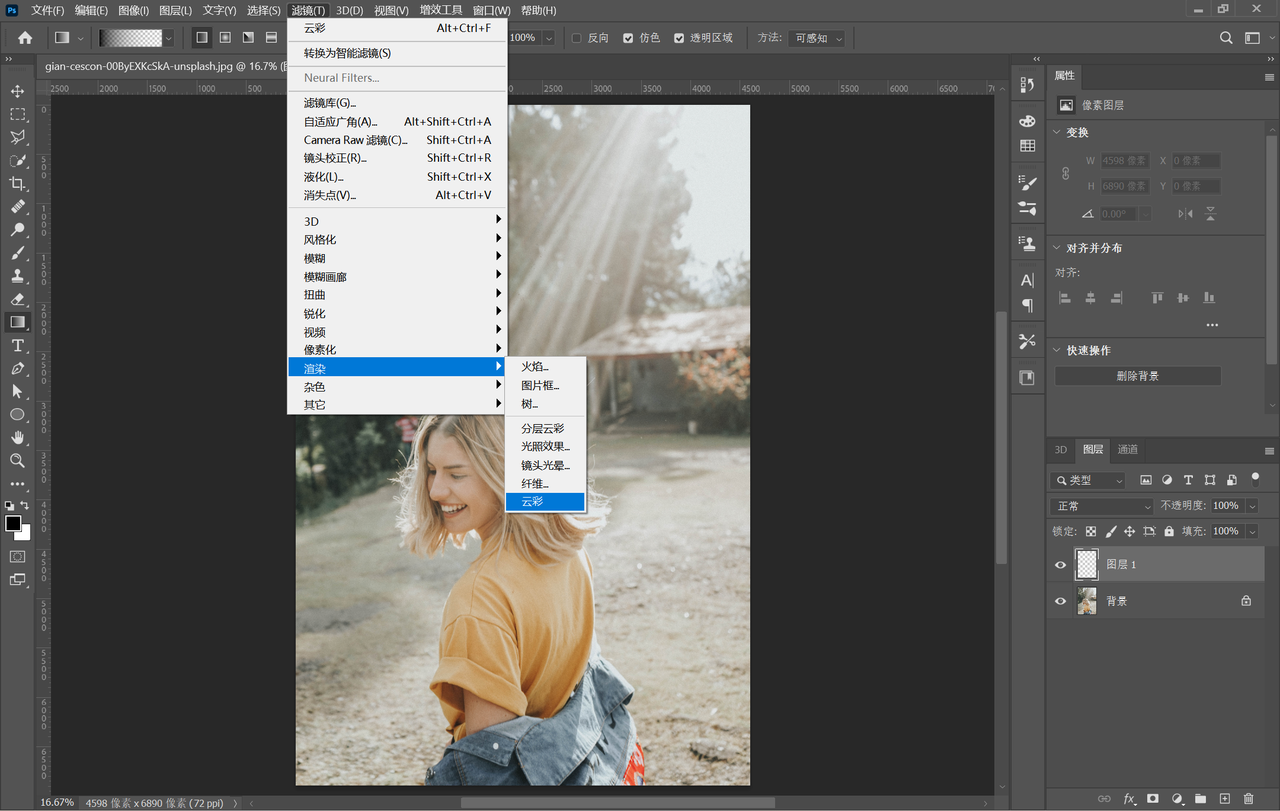Click 转换为智能滤镜 menu entry

point(347,53)
